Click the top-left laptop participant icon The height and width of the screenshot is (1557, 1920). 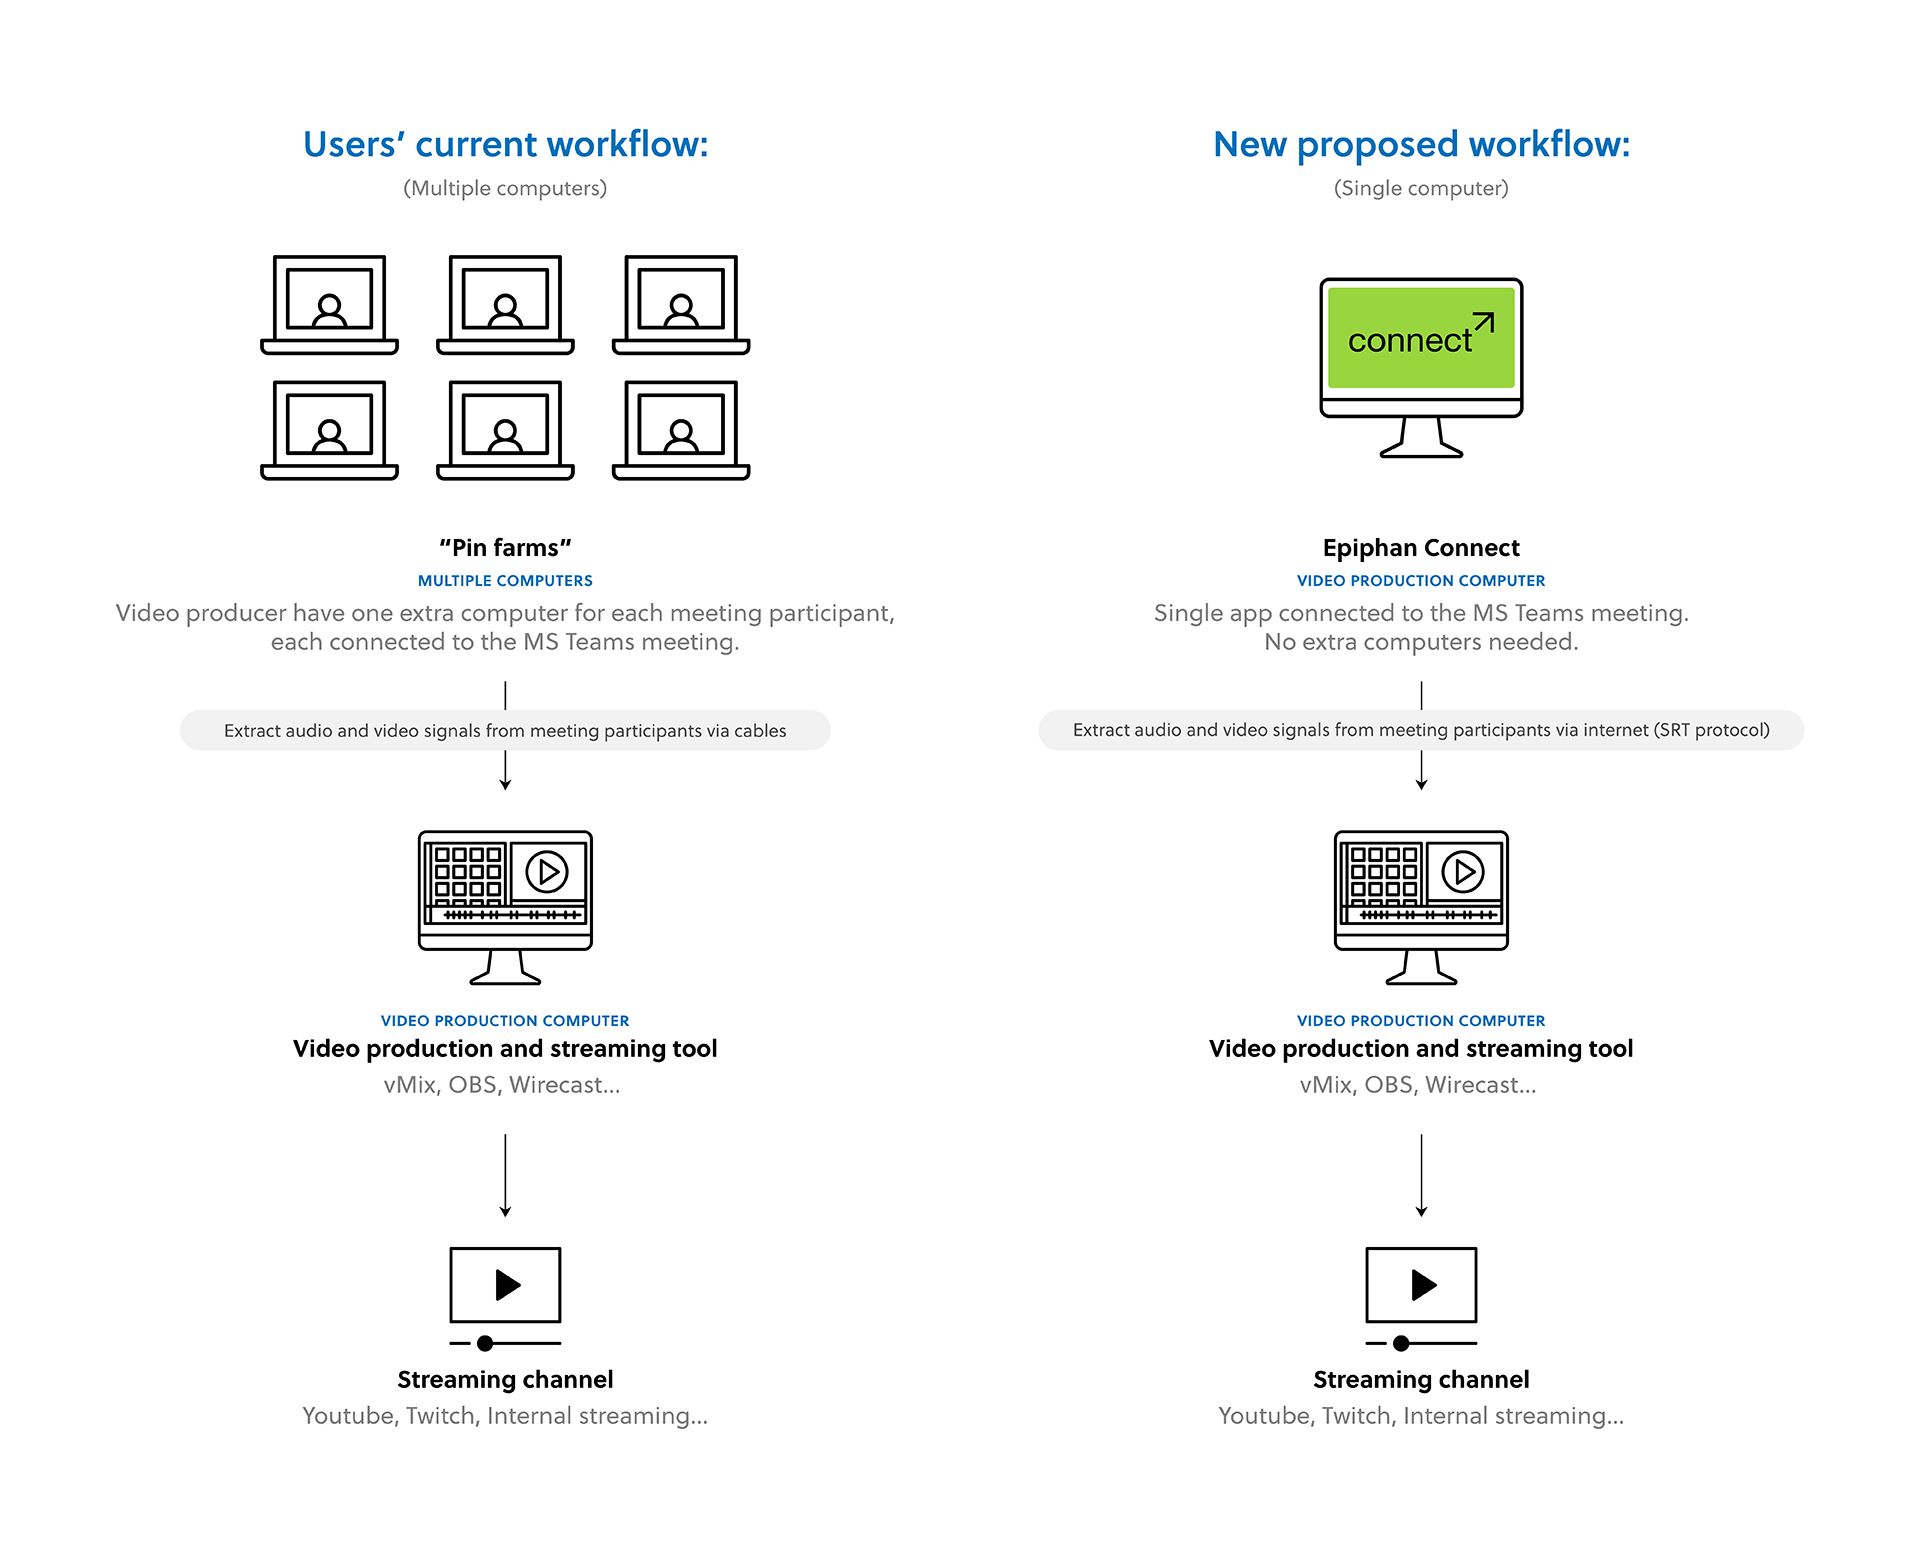point(329,304)
